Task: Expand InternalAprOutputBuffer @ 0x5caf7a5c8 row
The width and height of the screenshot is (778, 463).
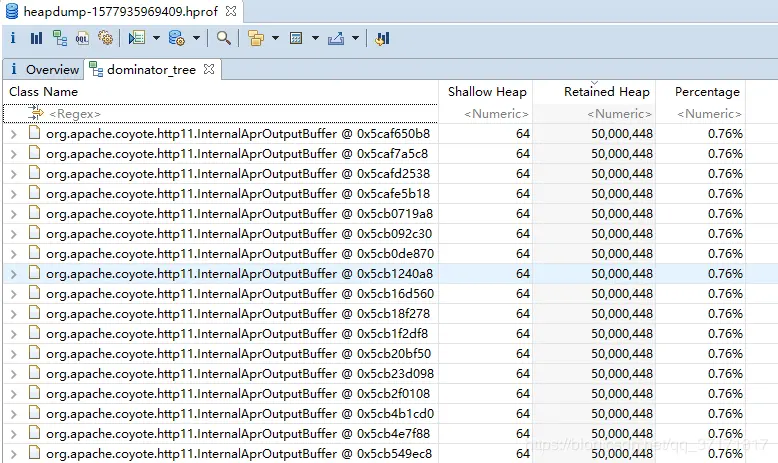Action: click(x=14, y=154)
